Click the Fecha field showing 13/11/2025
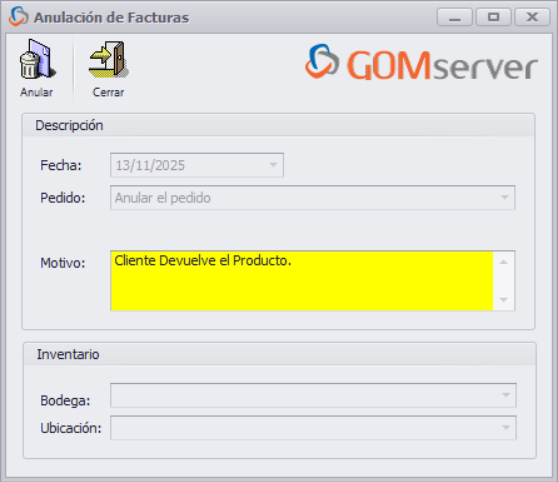The height and width of the screenshot is (482, 558). (197, 165)
